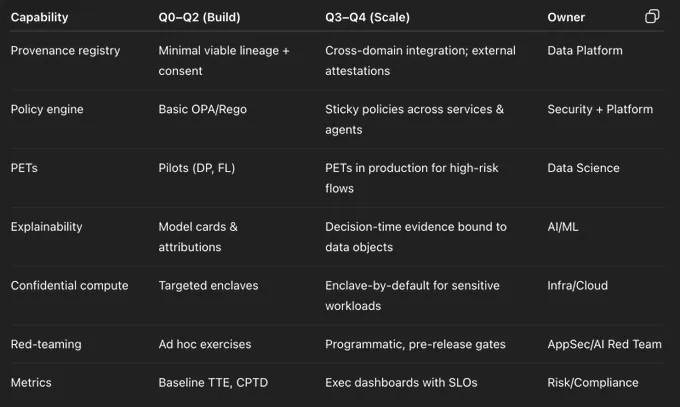Select the Confidential compute cell
The width and height of the screenshot is (680, 407).
pos(69,285)
